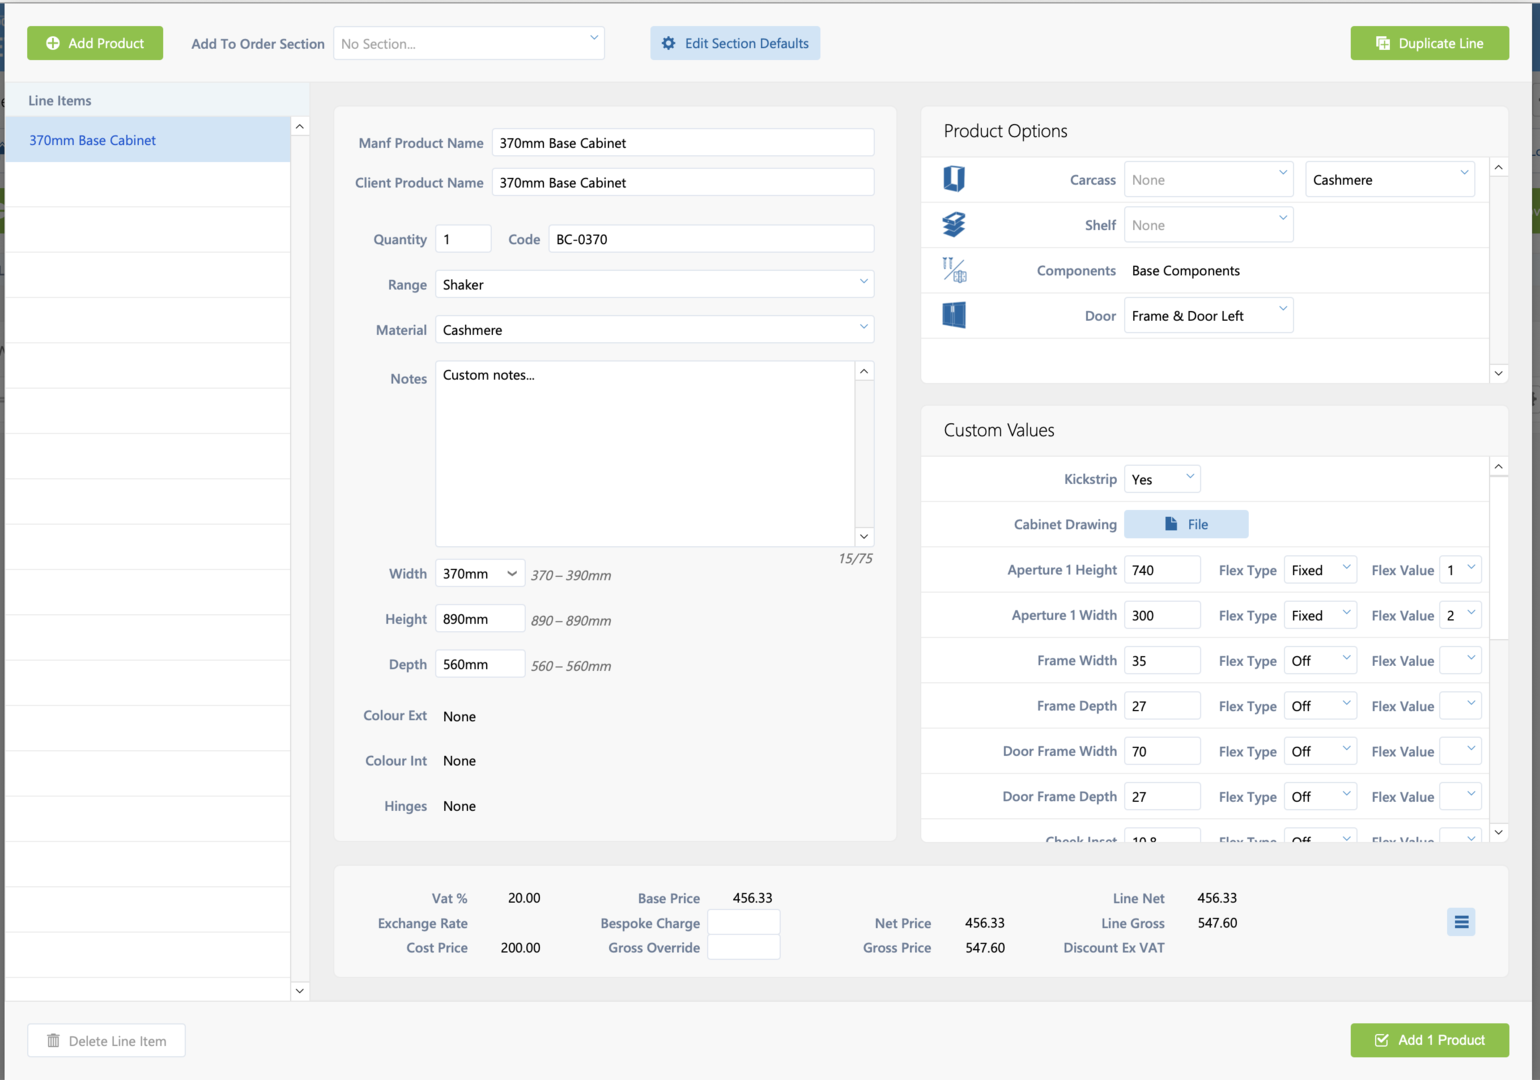The image size is (1540, 1080).
Task: Open Aperture 1 Height Flex Type dropdown
Action: [1320, 570]
